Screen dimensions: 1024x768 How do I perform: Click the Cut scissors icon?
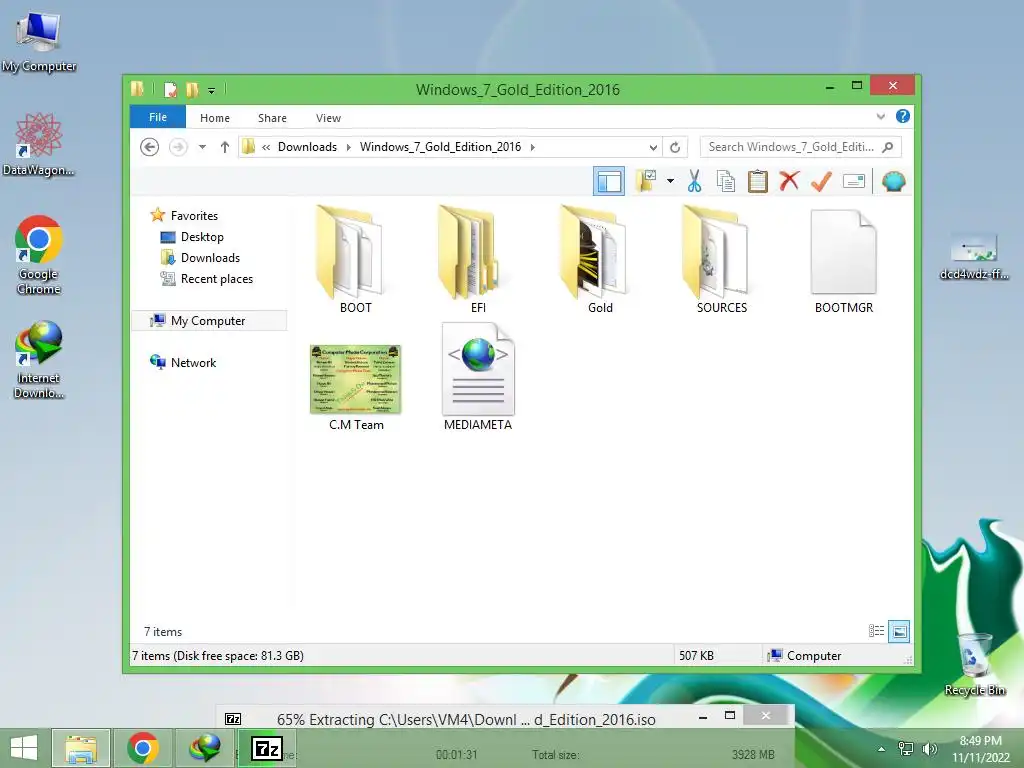[x=694, y=181]
